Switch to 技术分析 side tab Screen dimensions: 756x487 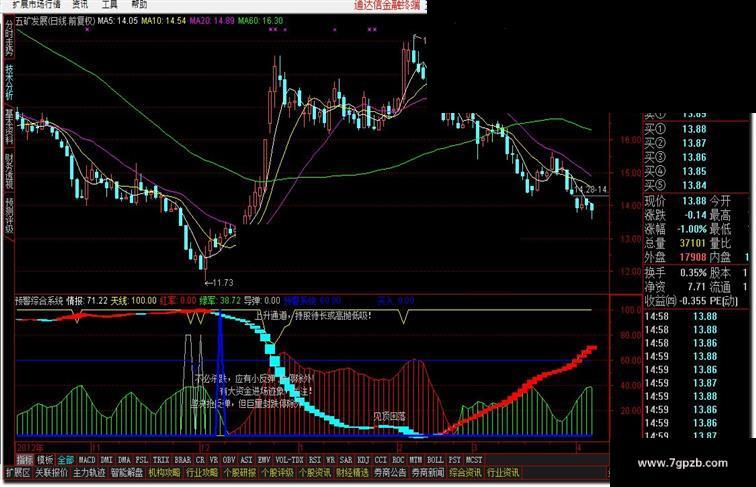(9, 83)
